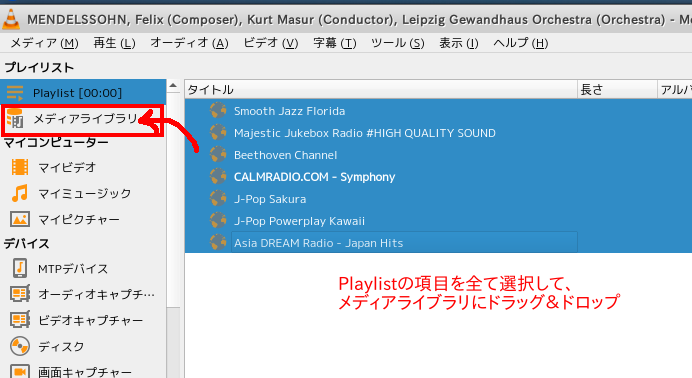Select Smooth Jazz Florida title
The width and height of the screenshot is (692, 378).
(x=290, y=111)
